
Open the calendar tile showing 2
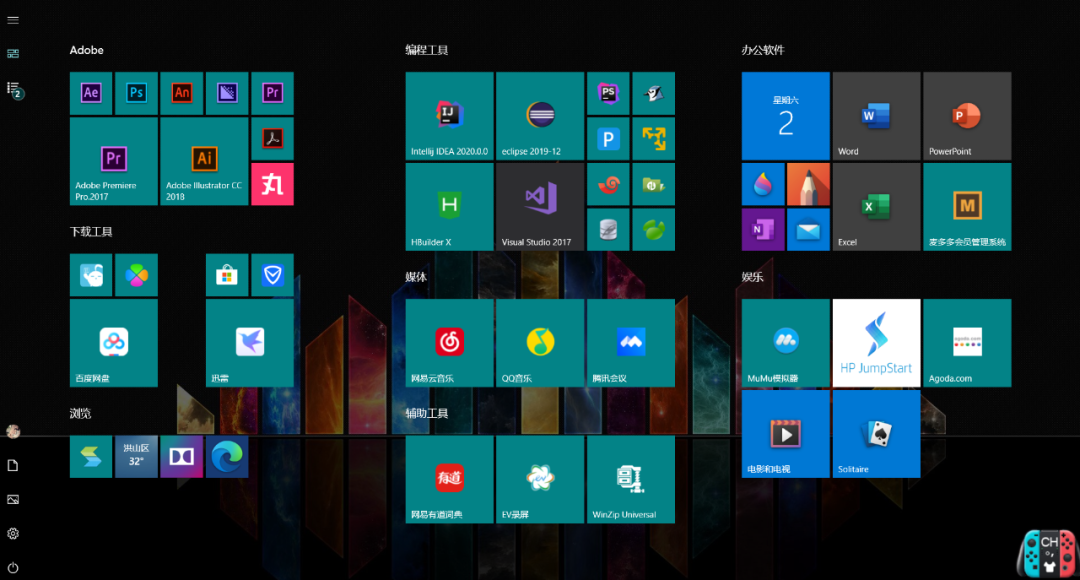point(786,116)
